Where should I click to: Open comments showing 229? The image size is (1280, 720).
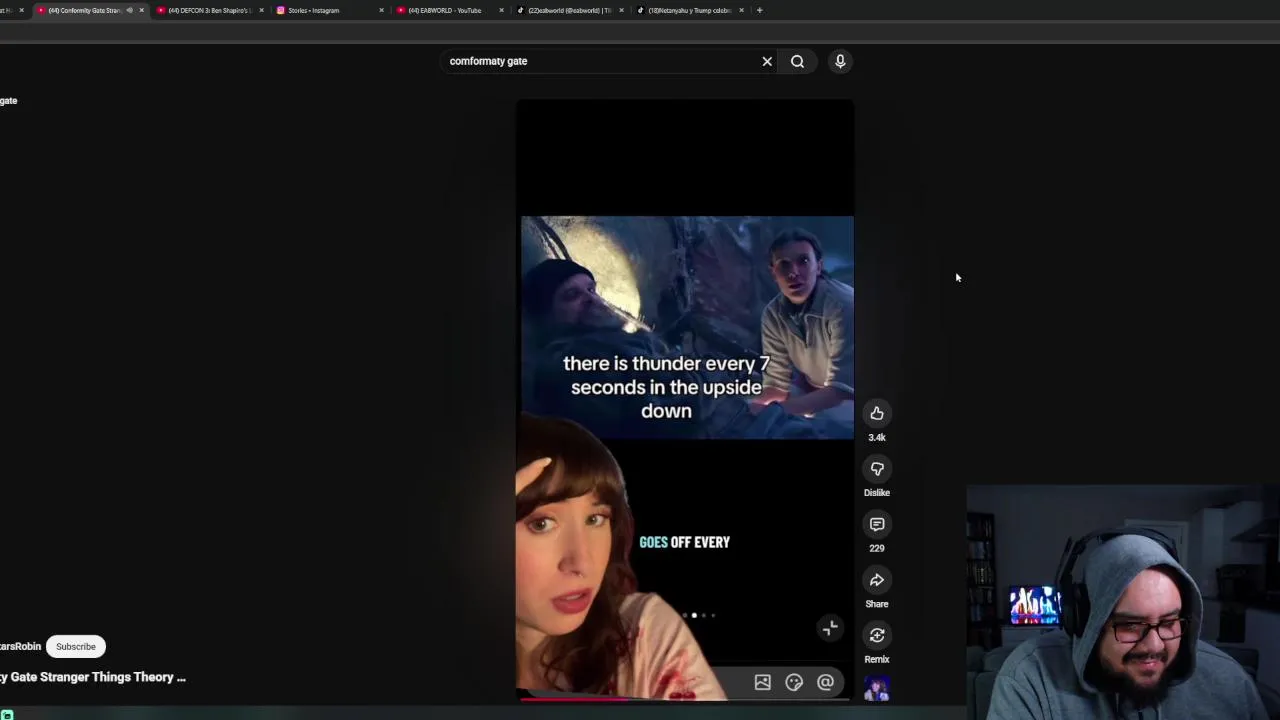877,524
